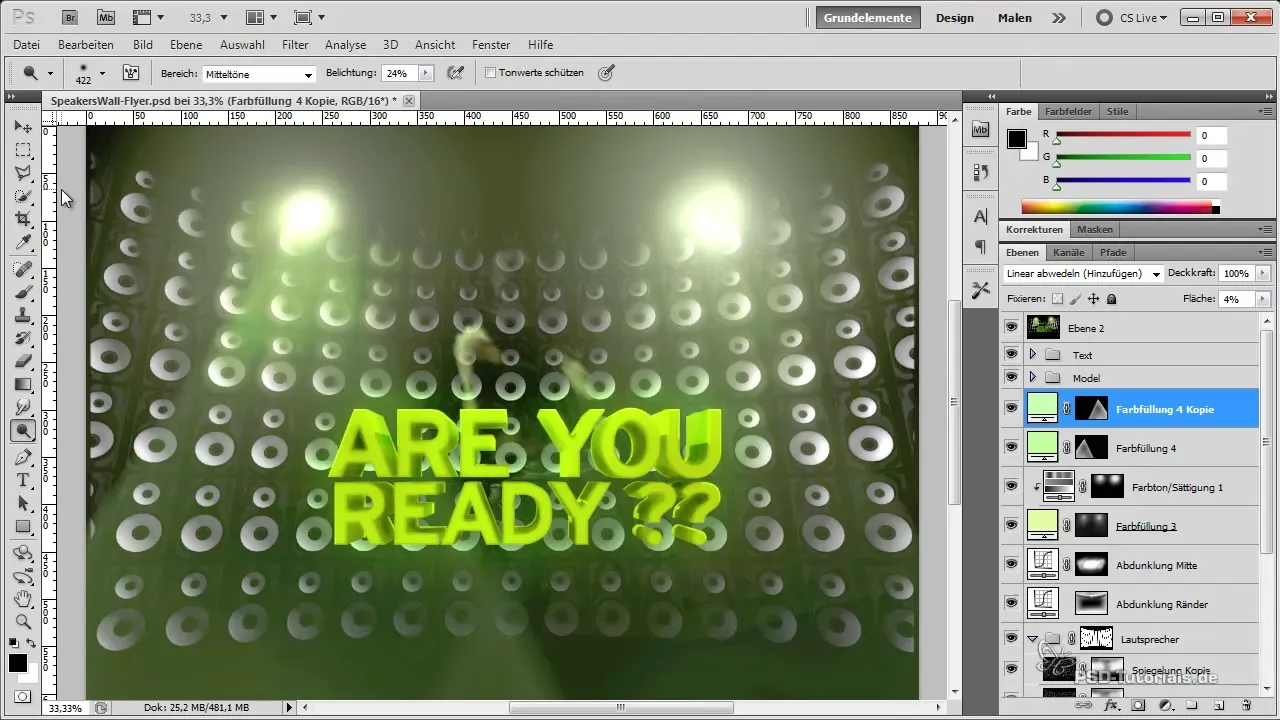Open Mini Bridge from the top bar

105,17
